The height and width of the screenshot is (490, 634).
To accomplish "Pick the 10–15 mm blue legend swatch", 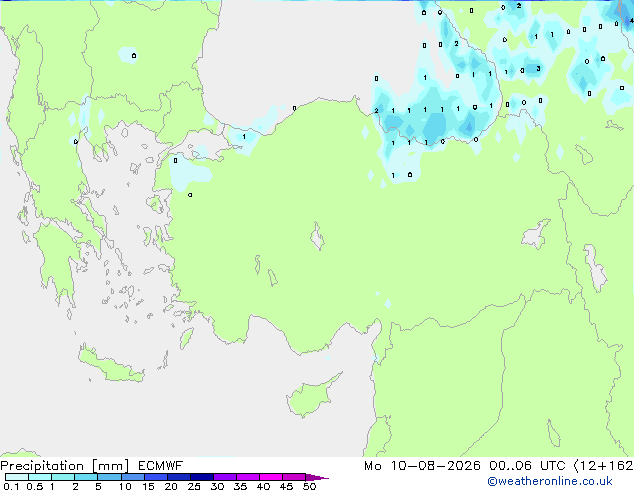I will click(132, 477).
